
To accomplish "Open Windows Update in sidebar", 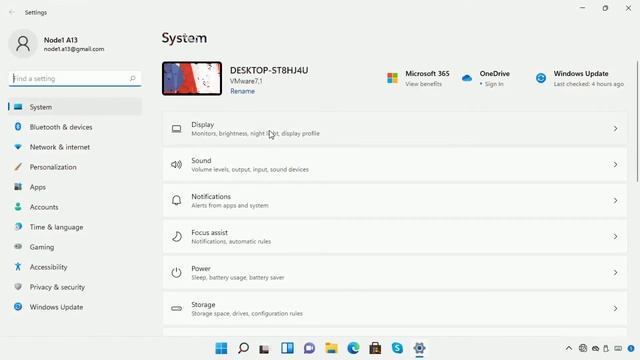I will click(x=75, y=307).
